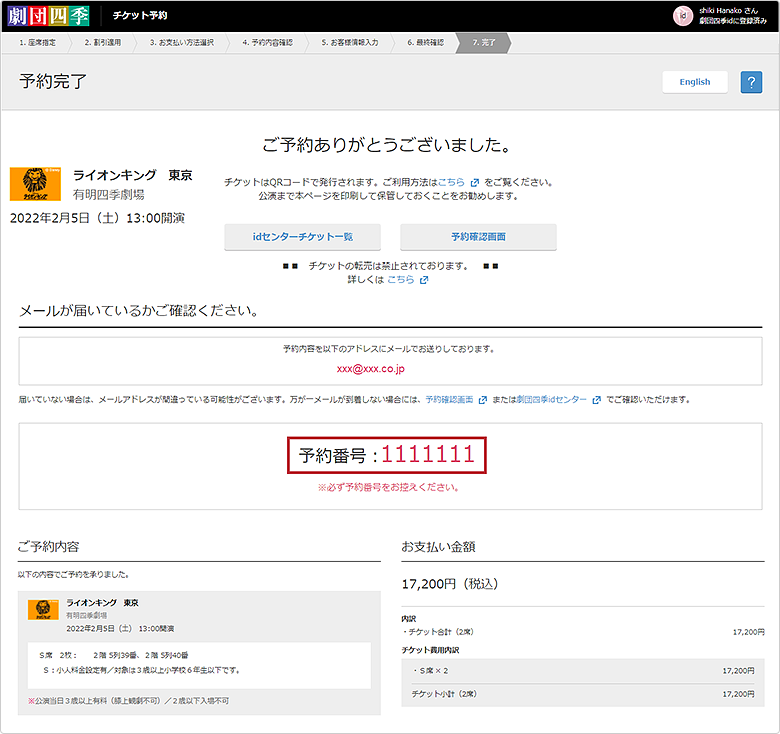780x734 pixels.
Task: Open idセンターチケット一覧 button
Action: [x=302, y=237]
